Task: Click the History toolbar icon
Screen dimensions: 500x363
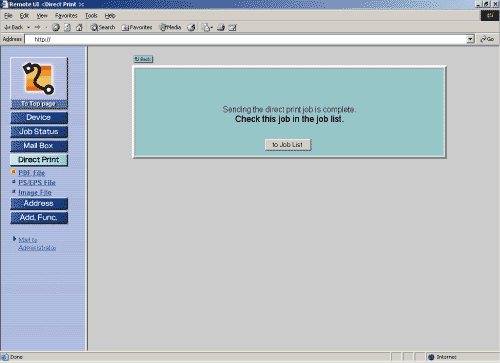Action: click(x=191, y=27)
